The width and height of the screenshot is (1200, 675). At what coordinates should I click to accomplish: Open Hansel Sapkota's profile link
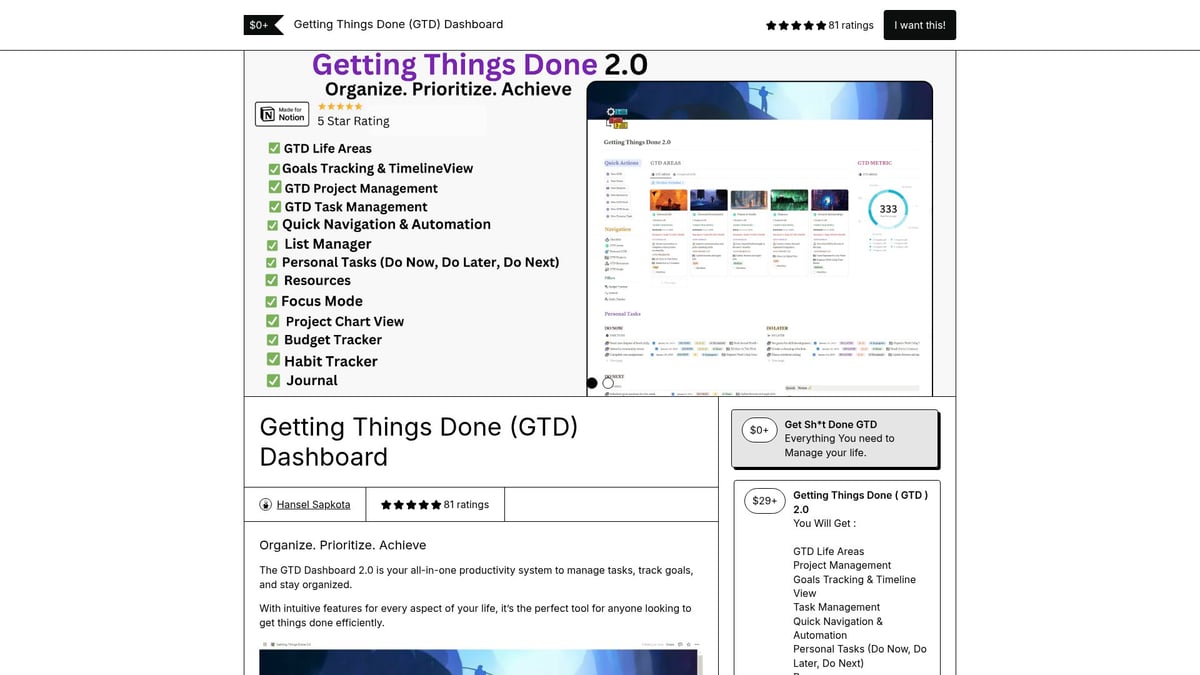pos(312,504)
